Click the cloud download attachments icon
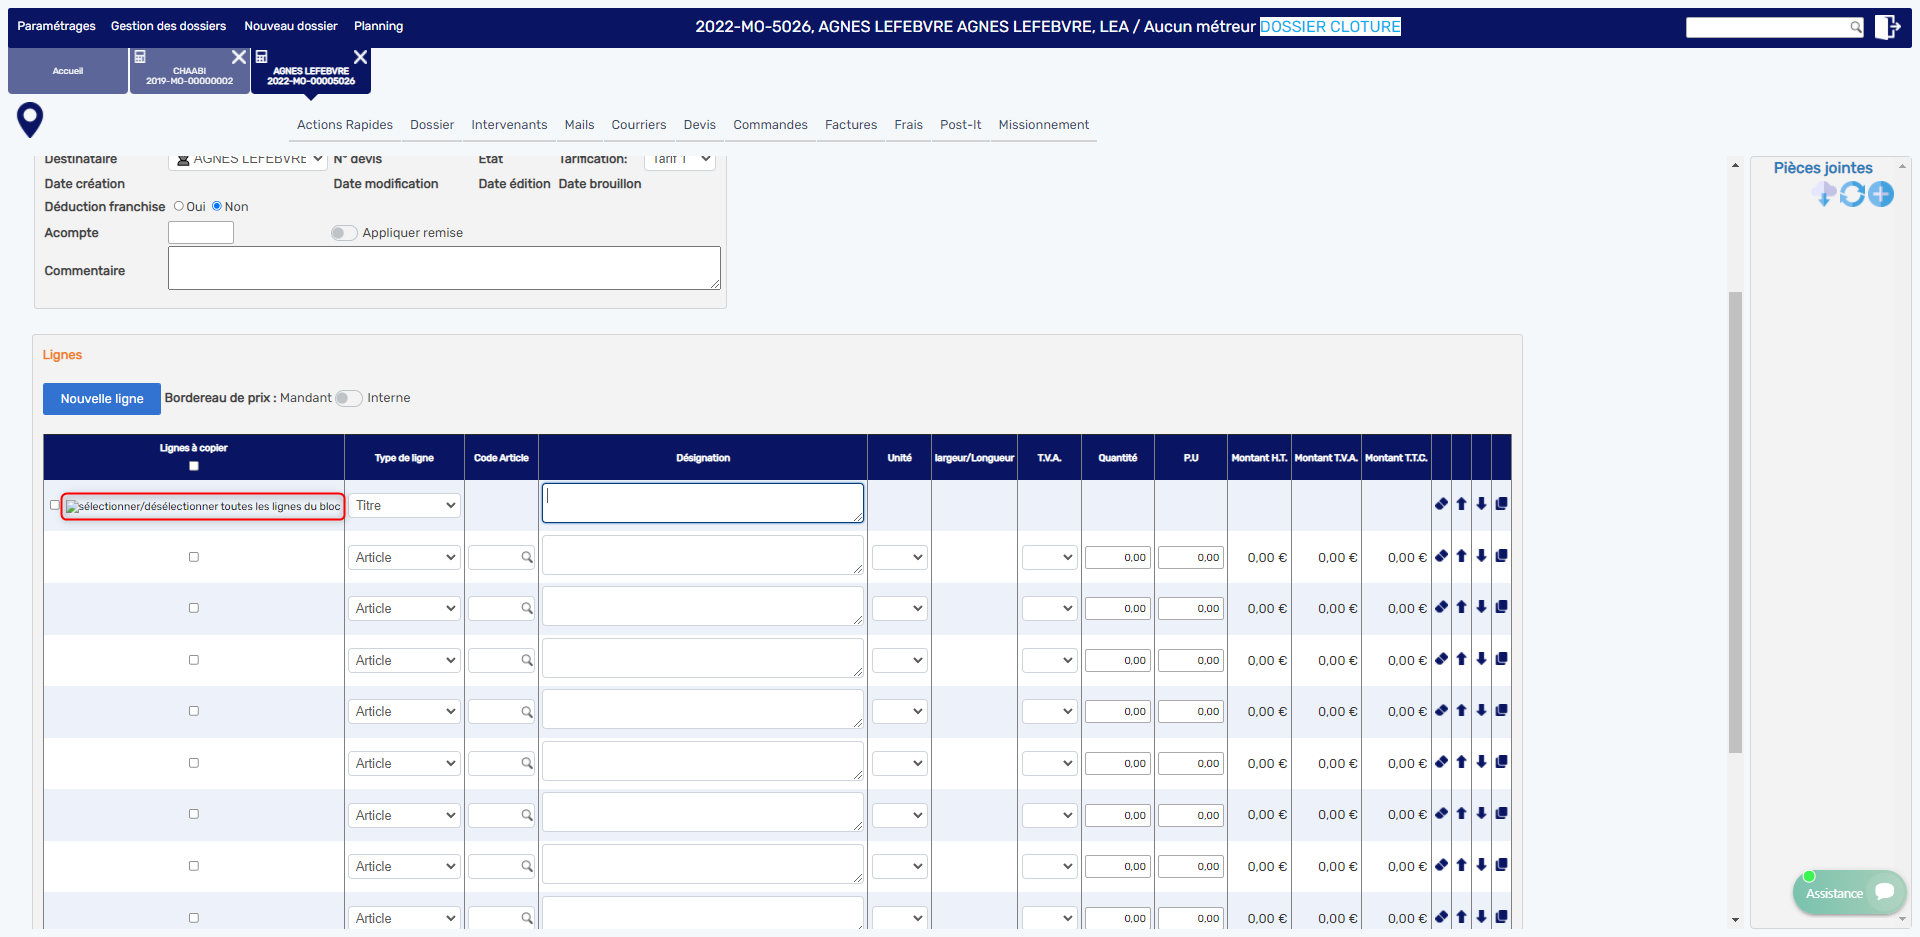Screen dimensions: 1920x937 (x=1824, y=194)
